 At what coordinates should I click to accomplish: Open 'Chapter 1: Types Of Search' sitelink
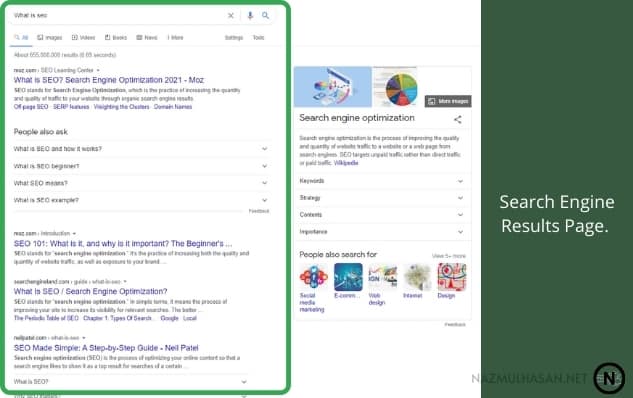pyautogui.click(x=118, y=318)
